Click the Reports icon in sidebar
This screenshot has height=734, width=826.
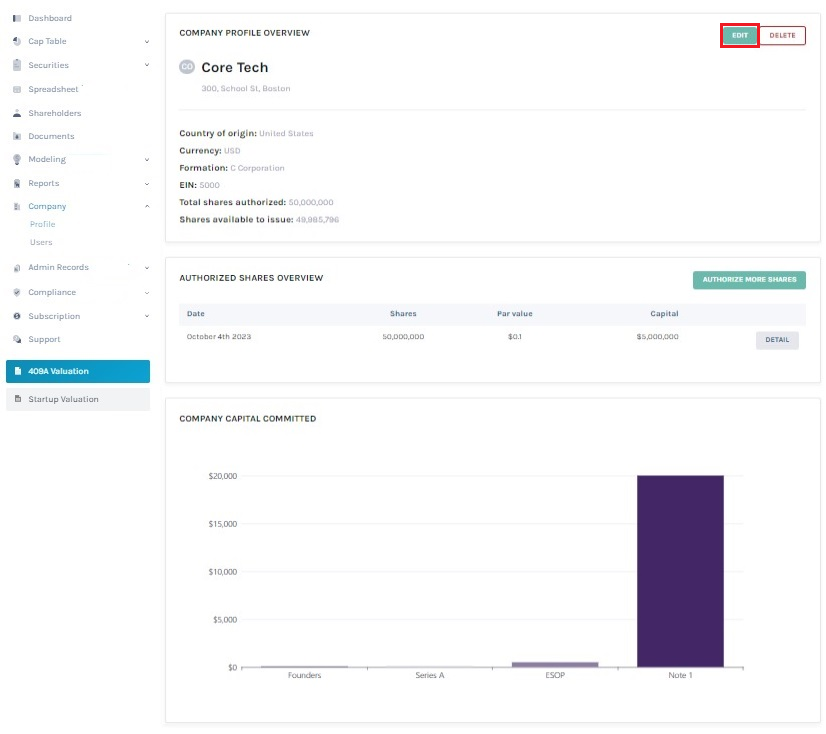17,183
